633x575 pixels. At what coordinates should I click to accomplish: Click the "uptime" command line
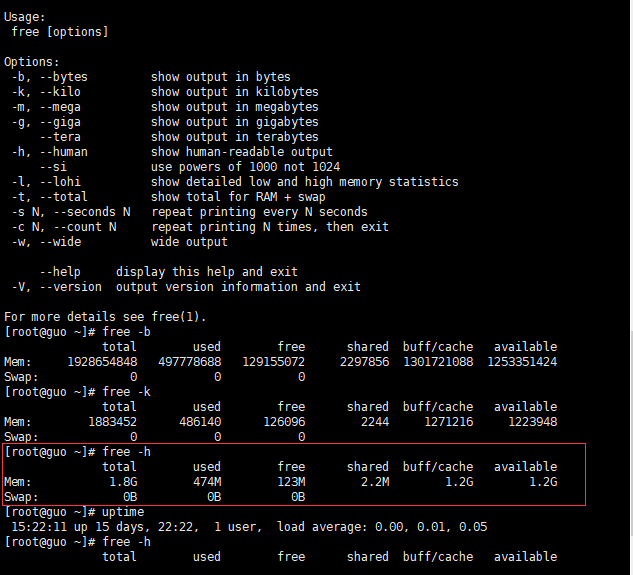click(74, 512)
